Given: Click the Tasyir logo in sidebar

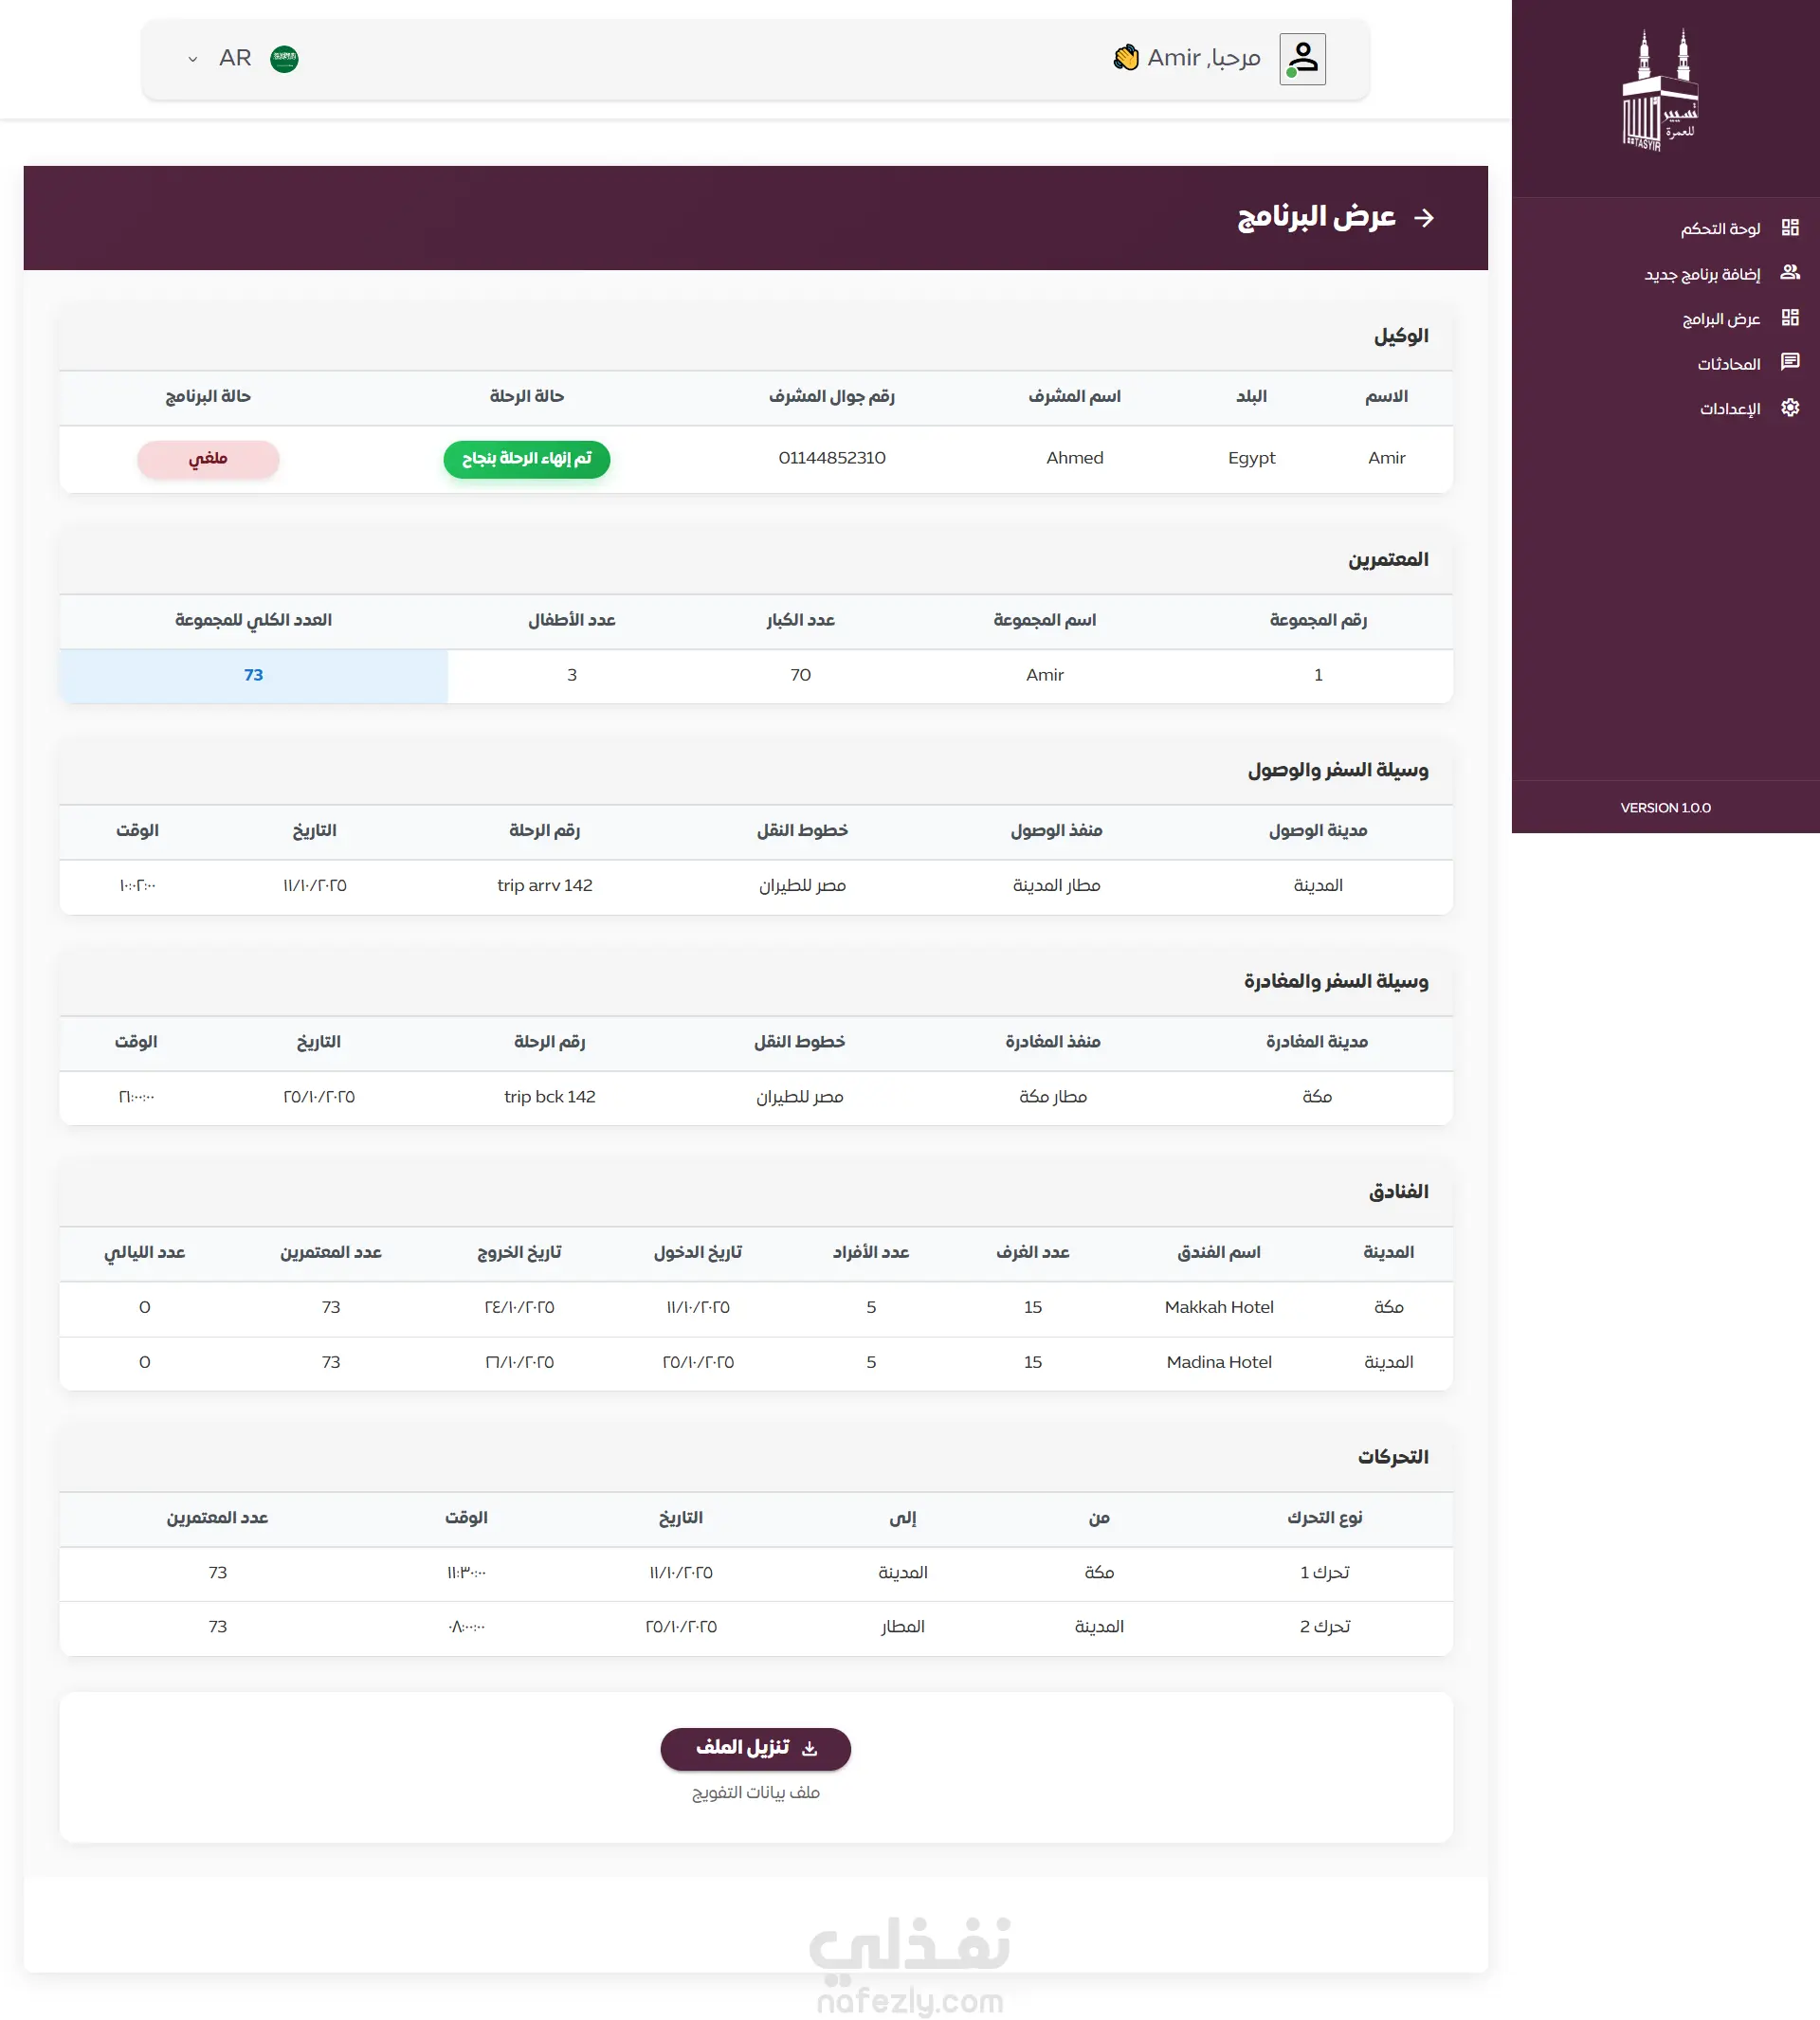Looking at the screenshot, I should point(1659,92).
